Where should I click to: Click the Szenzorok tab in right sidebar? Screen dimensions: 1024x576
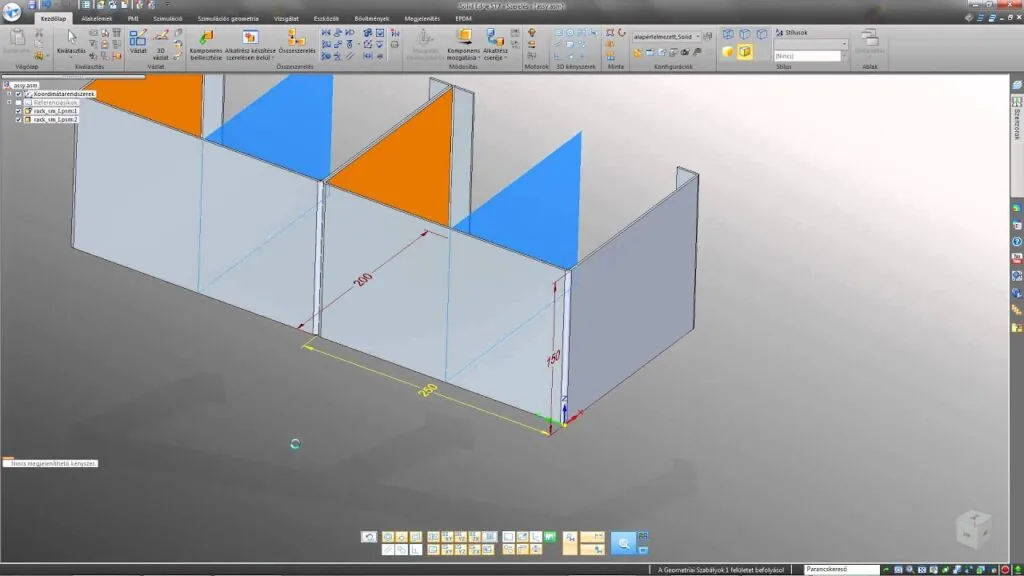(x=1017, y=125)
